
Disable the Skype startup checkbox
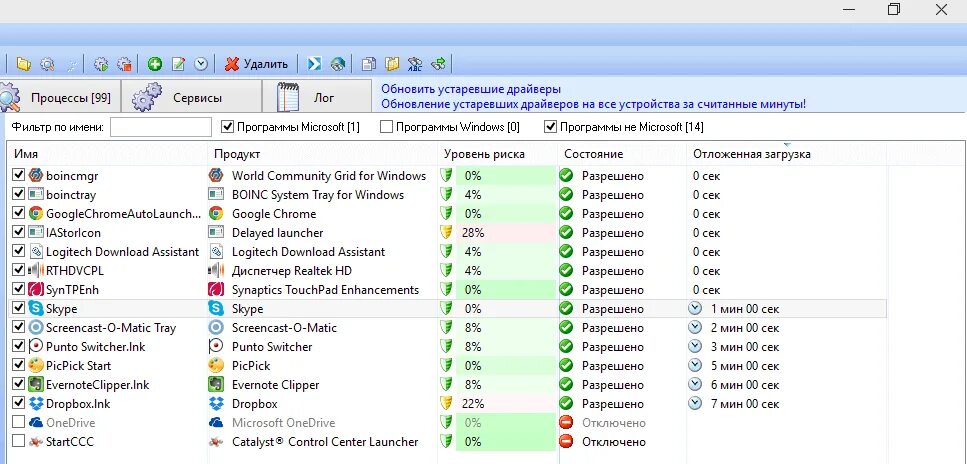19,309
